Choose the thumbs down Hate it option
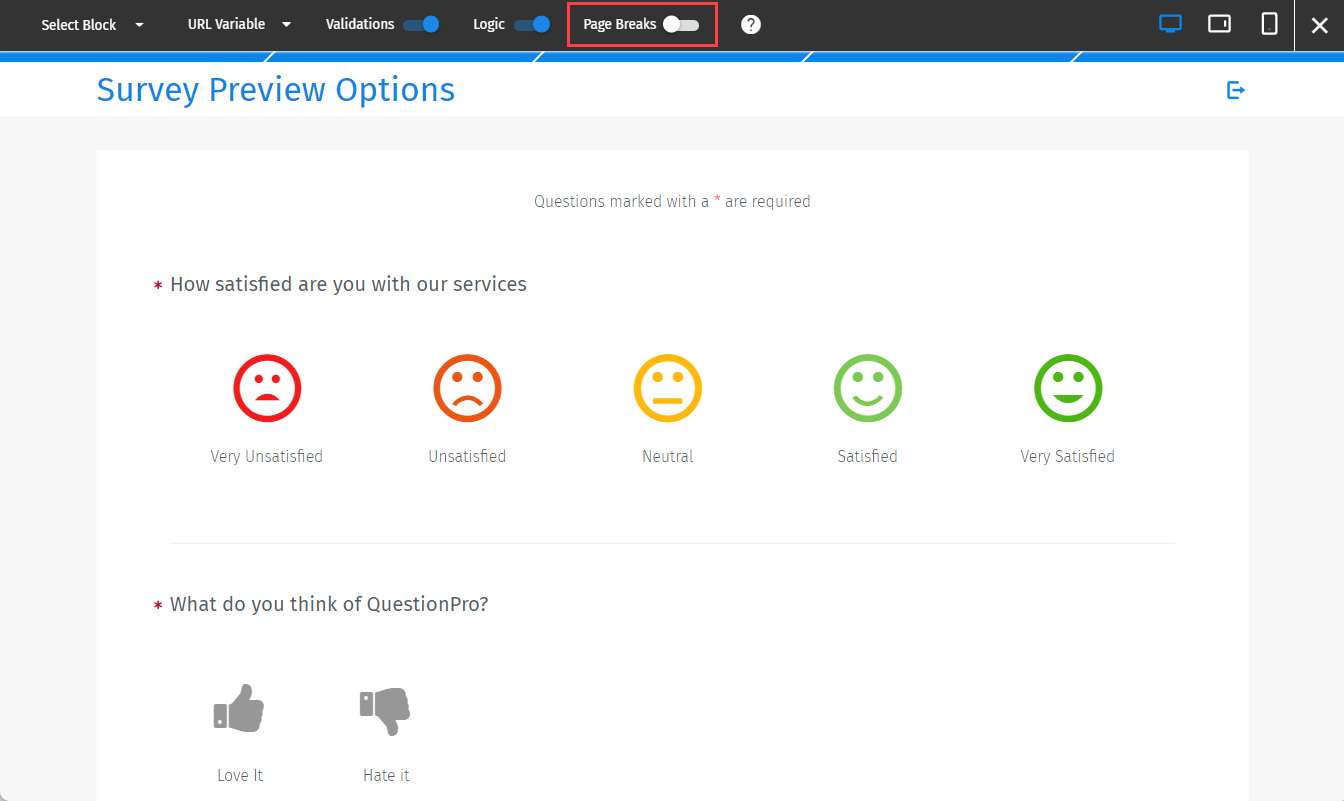 point(385,710)
